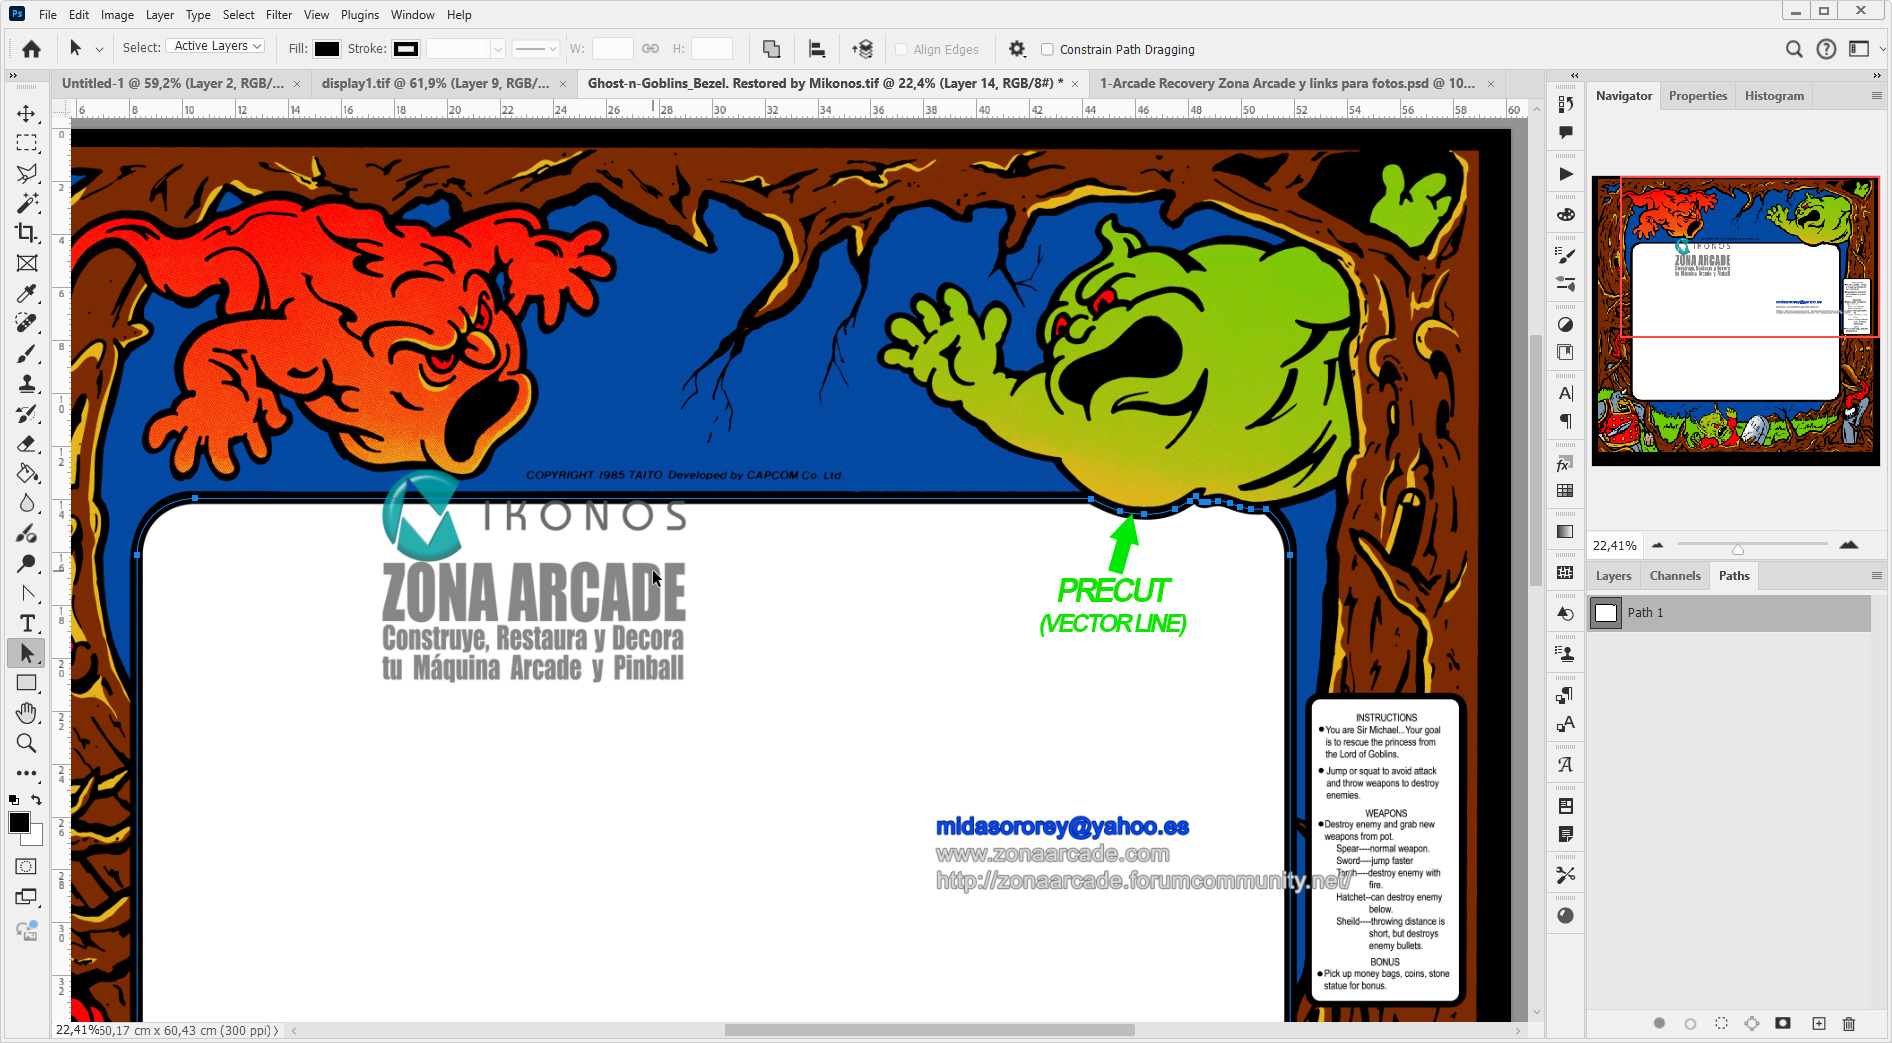
Task: Change the screen mode button
Action: (x=27, y=897)
